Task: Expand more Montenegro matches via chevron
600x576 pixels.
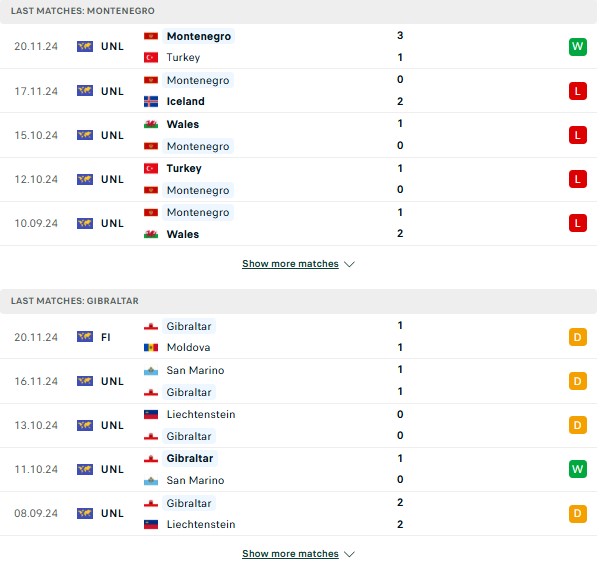Action: pos(349,264)
